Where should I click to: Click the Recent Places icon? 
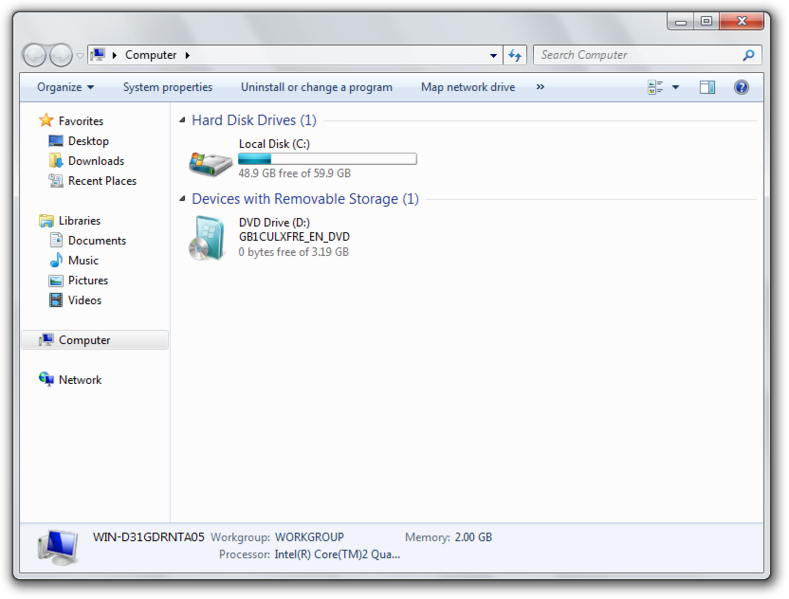pos(55,181)
